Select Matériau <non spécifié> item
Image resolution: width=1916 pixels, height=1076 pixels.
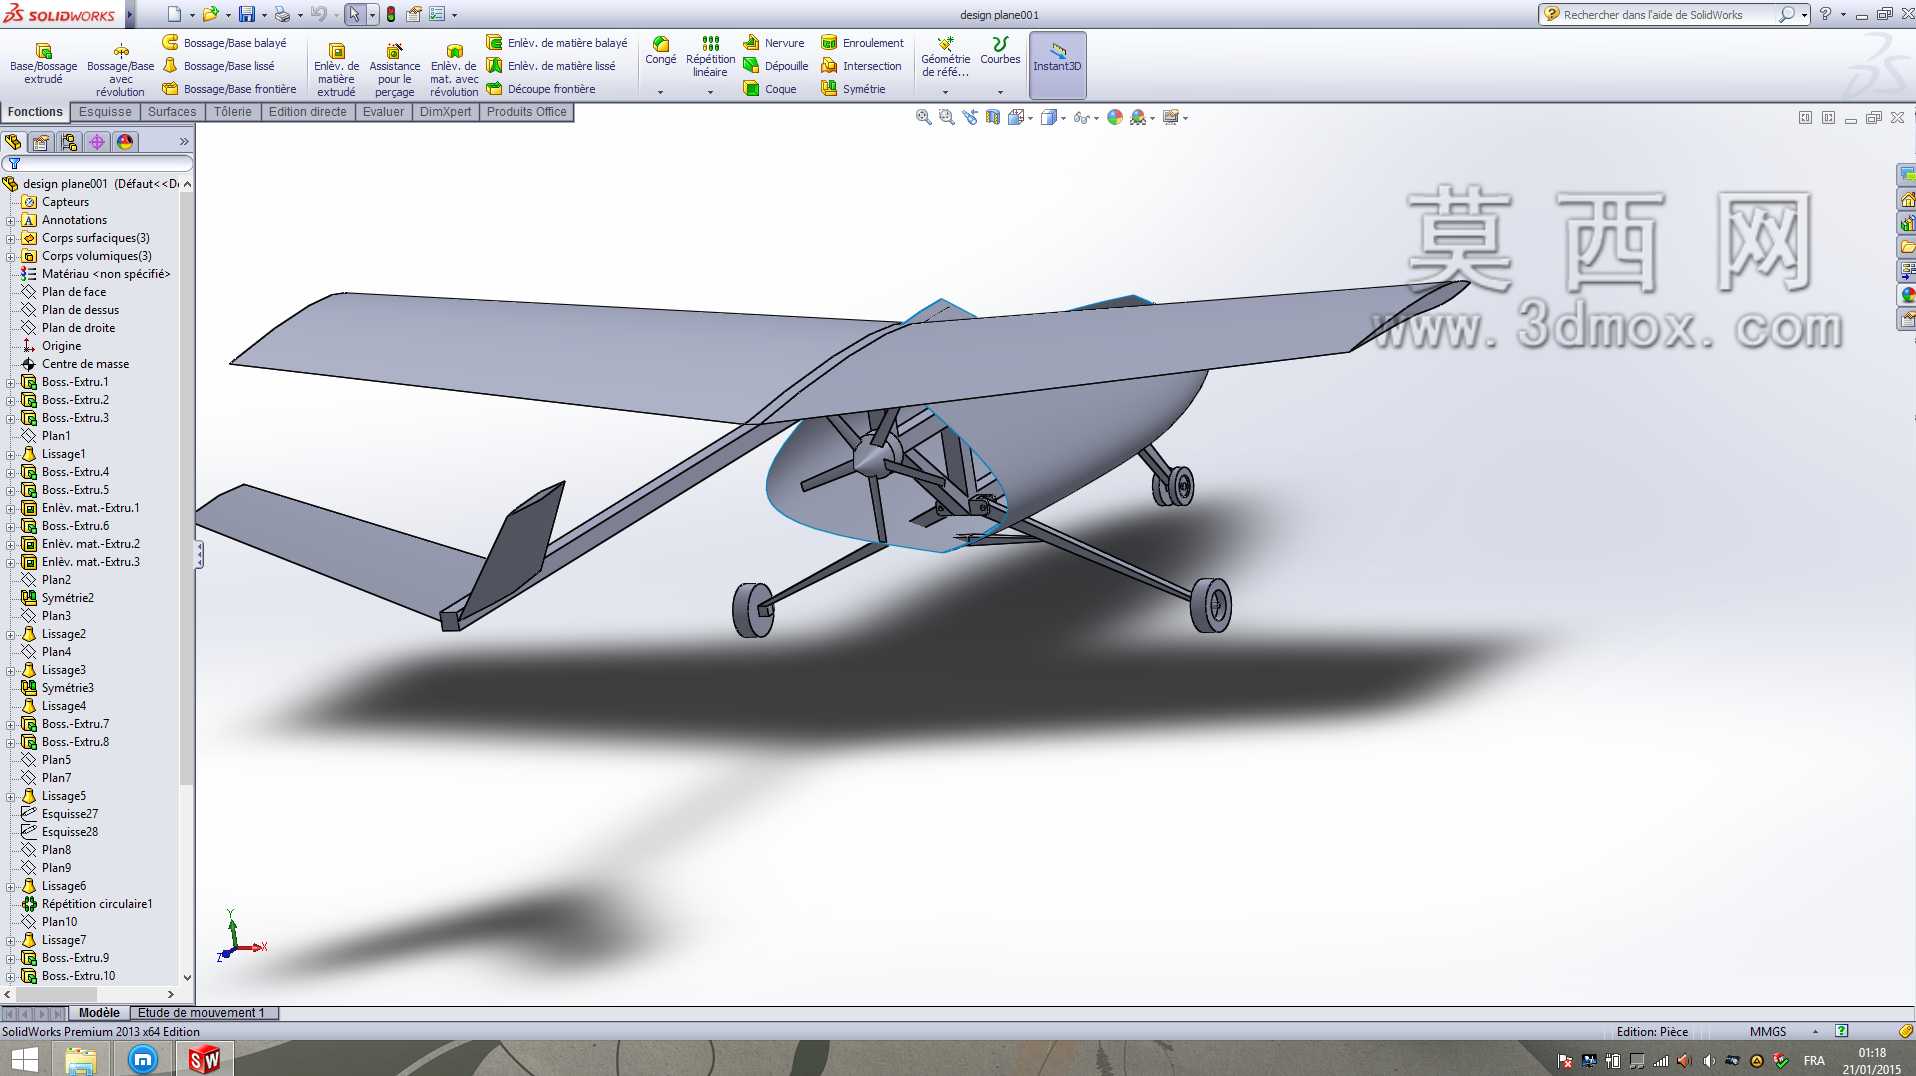point(106,274)
